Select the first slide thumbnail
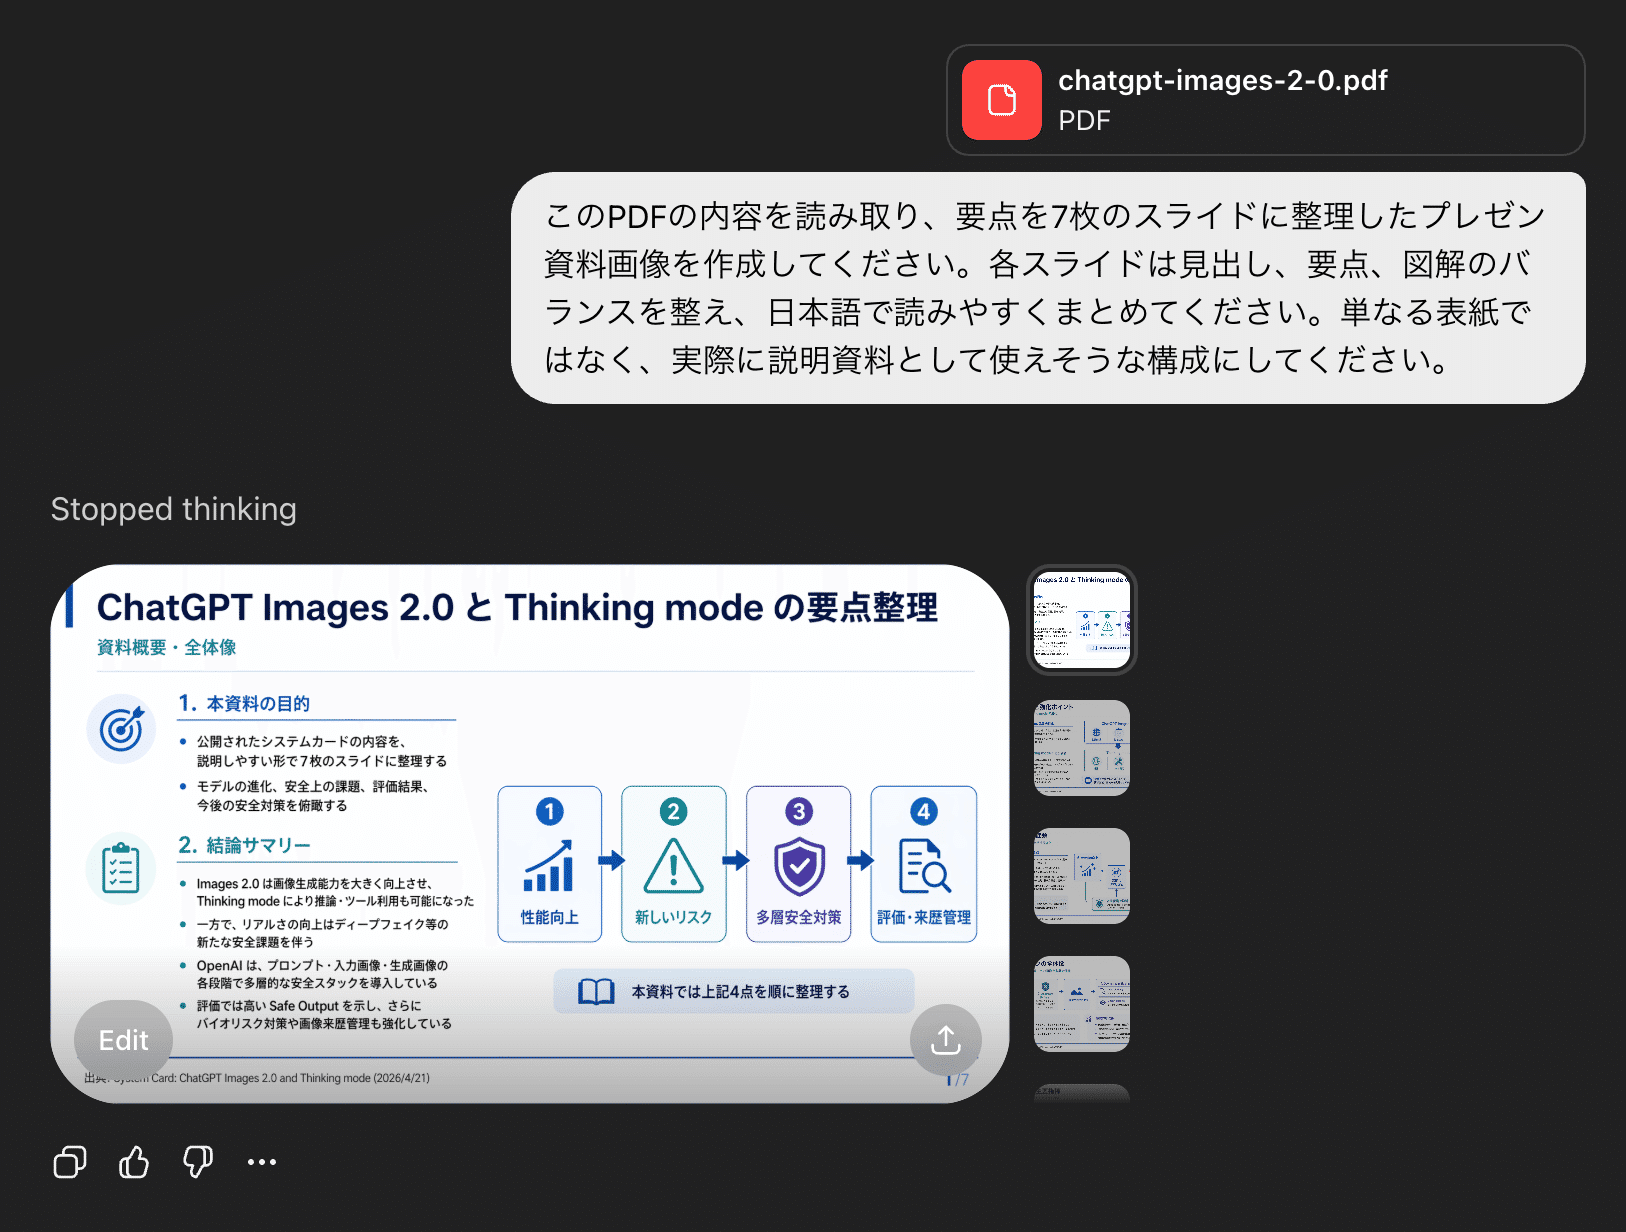1626x1232 pixels. pyautogui.click(x=1081, y=620)
